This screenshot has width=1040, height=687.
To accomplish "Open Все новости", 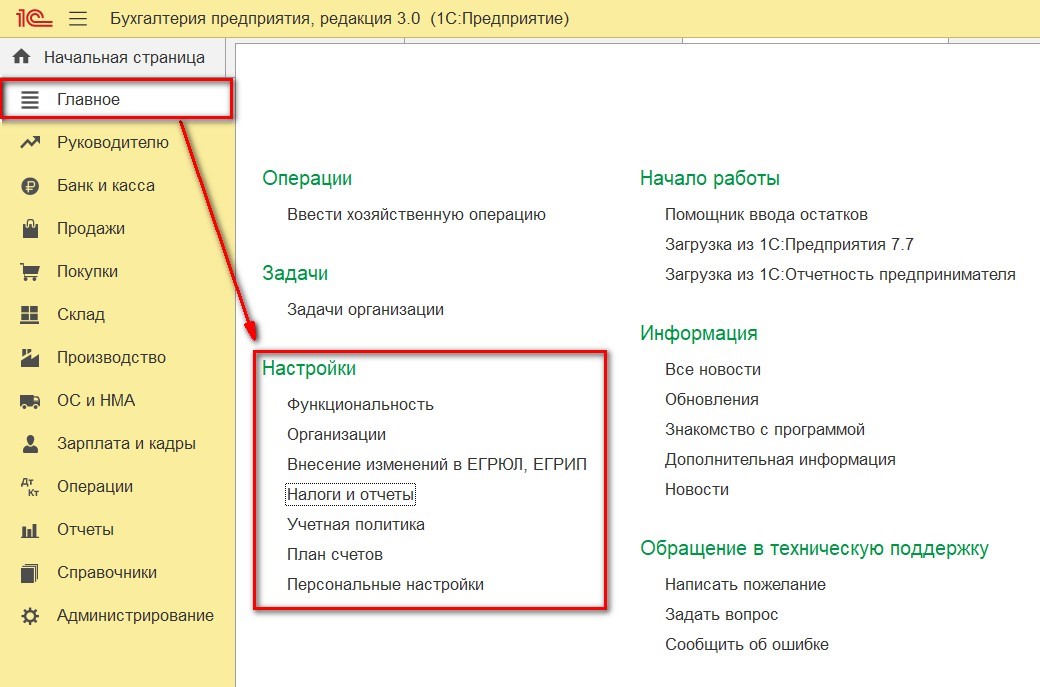I will point(712,369).
